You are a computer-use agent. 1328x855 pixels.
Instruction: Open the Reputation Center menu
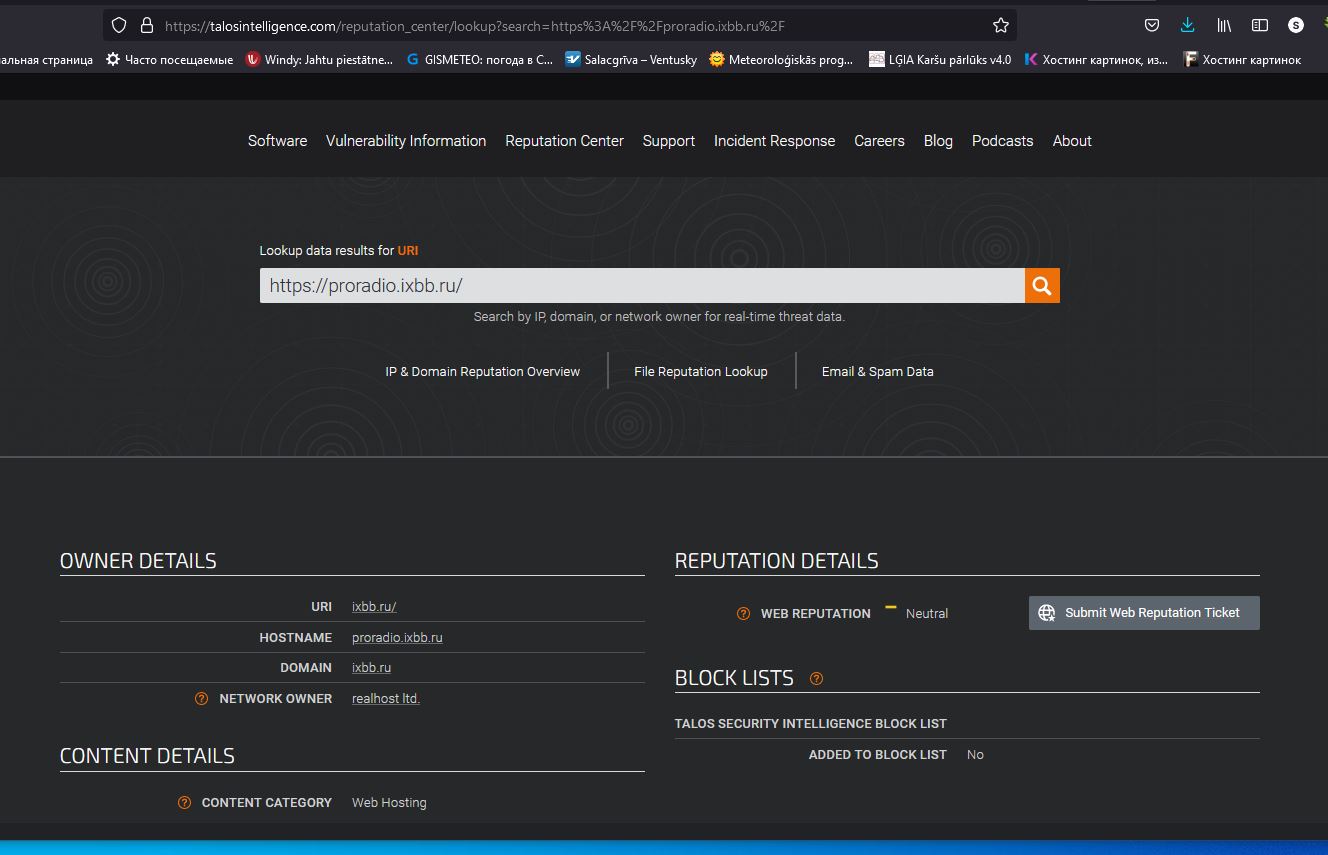564,141
